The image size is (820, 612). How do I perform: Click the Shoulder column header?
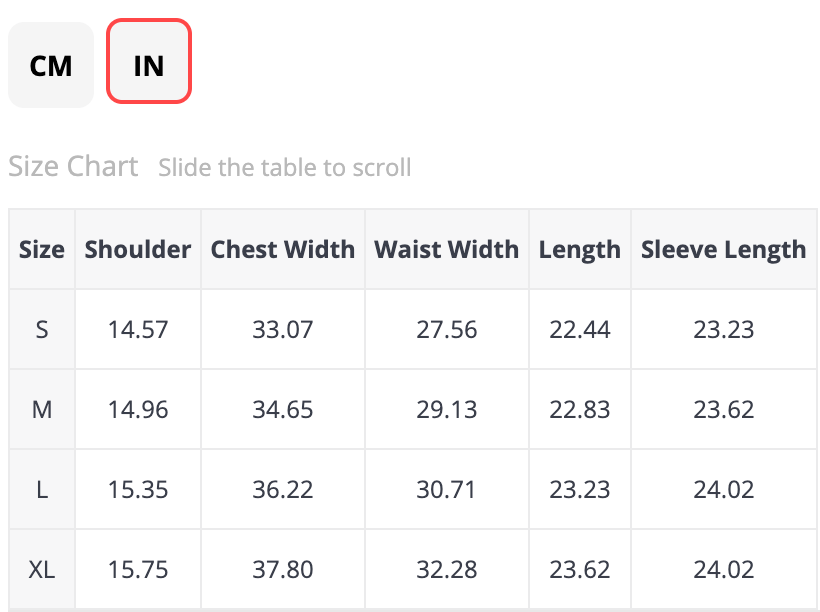point(138,250)
